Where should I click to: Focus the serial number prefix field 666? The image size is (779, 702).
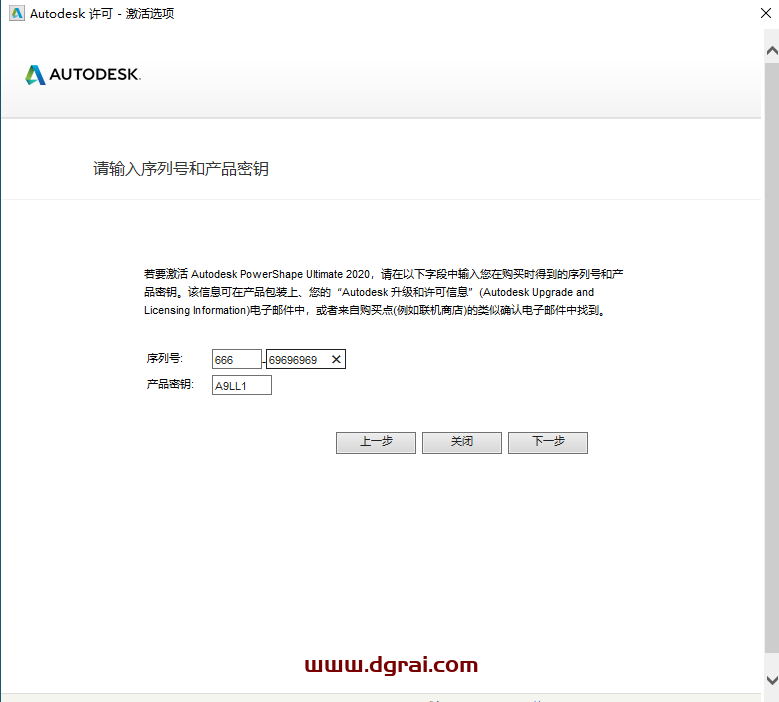click(x=236, y=359)
